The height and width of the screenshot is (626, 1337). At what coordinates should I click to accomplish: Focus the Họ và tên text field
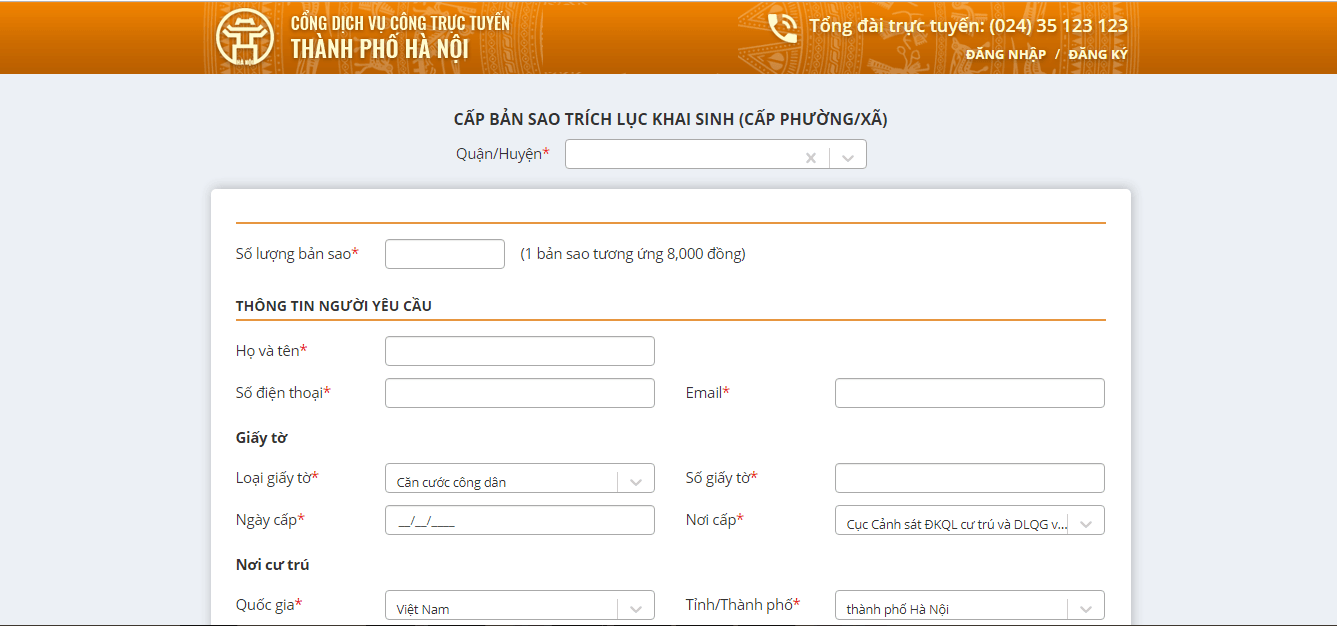click(519, 351)
